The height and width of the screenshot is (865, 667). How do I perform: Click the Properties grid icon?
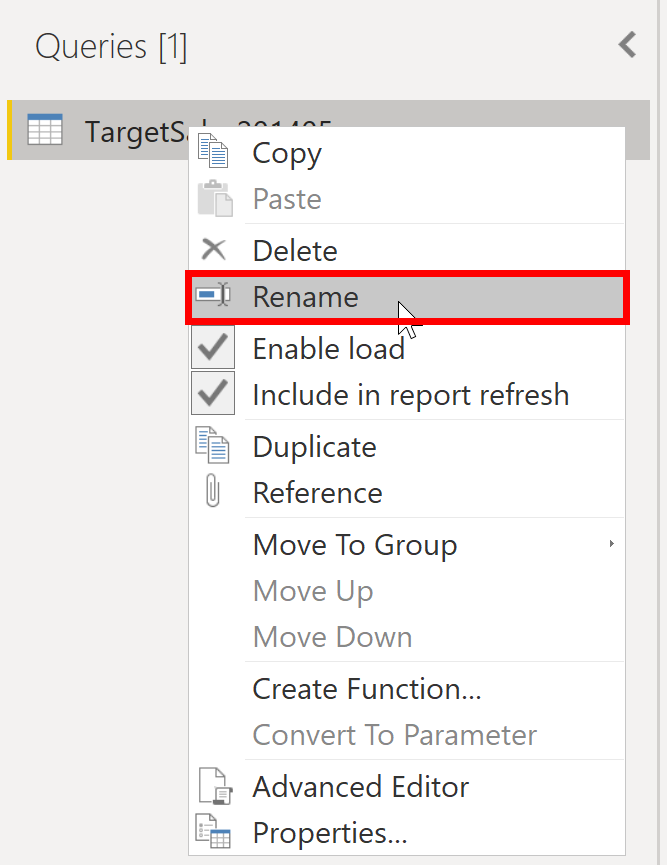213,832
